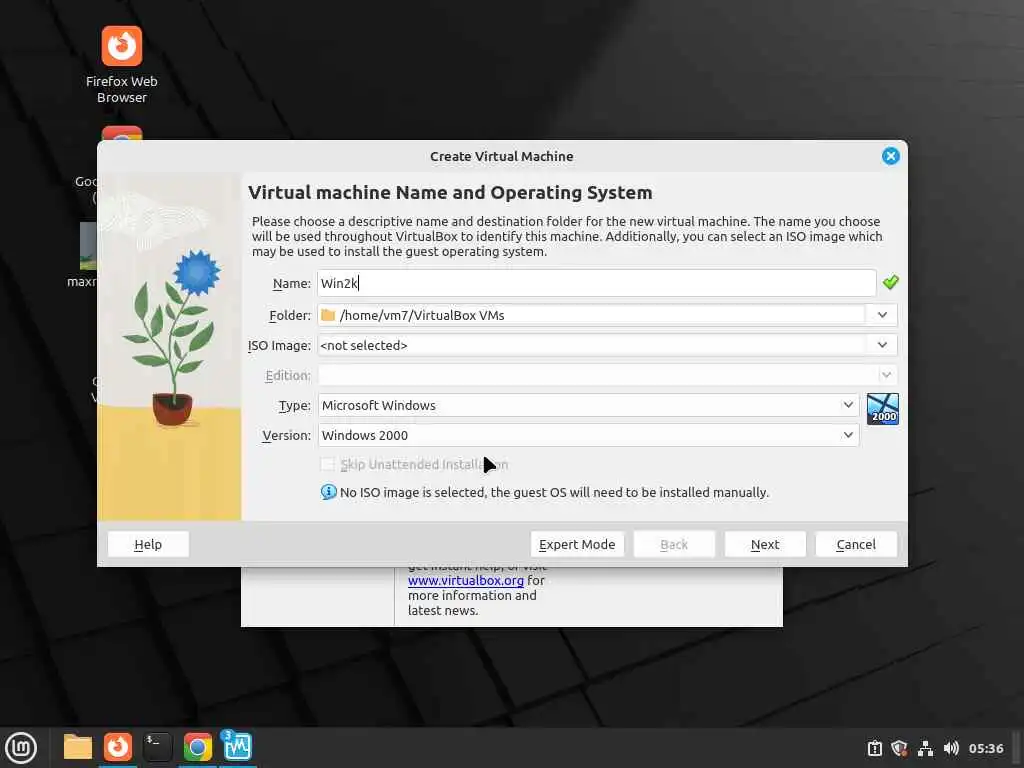Open Google Chrome from the taskbar
1024x768 pixels.
(197, 747)
